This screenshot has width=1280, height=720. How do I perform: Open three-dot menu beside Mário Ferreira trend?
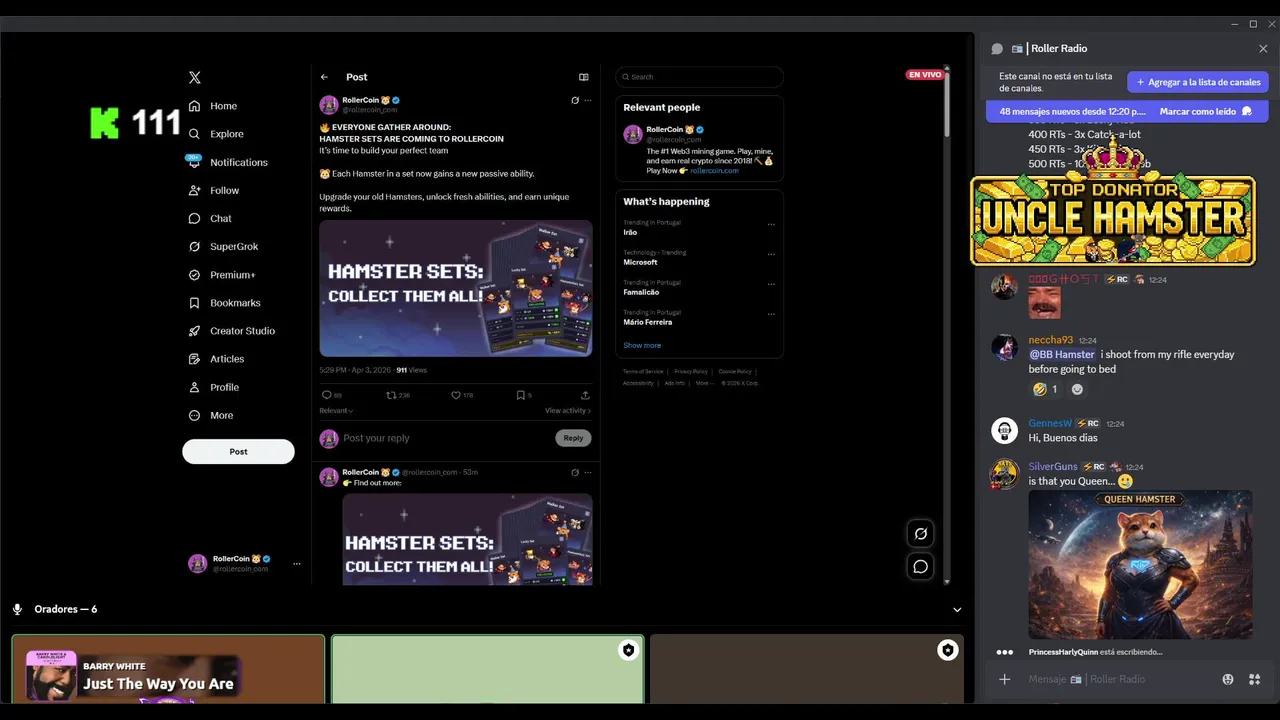[x=771, y=314]
